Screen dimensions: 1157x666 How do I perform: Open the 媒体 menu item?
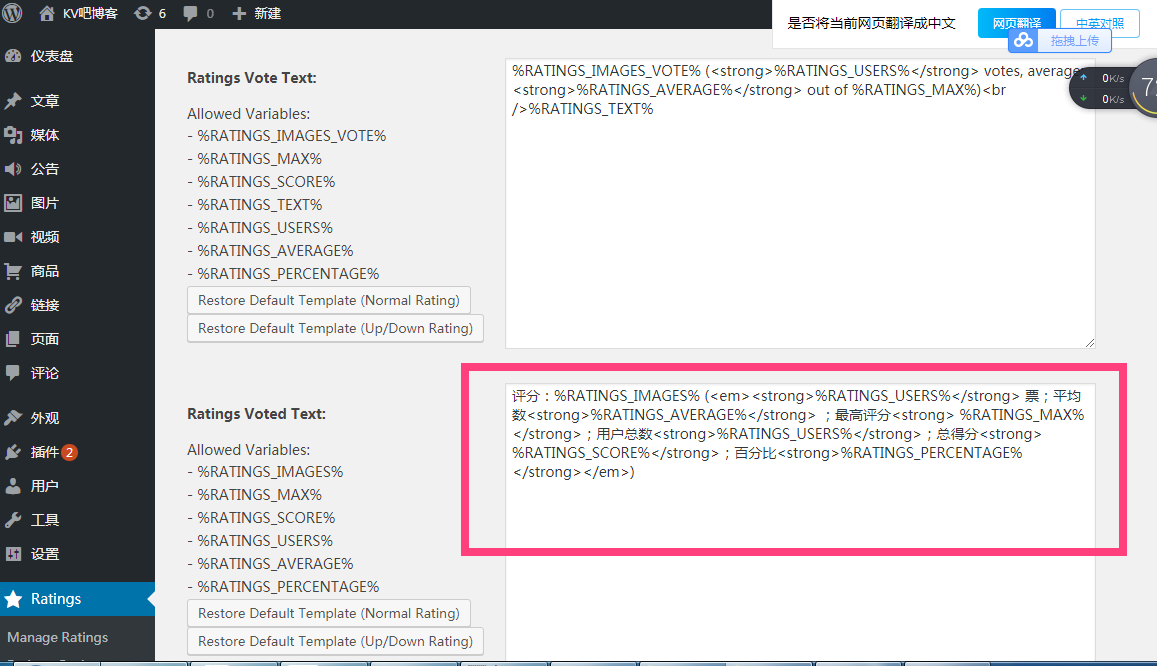(77, 135)
